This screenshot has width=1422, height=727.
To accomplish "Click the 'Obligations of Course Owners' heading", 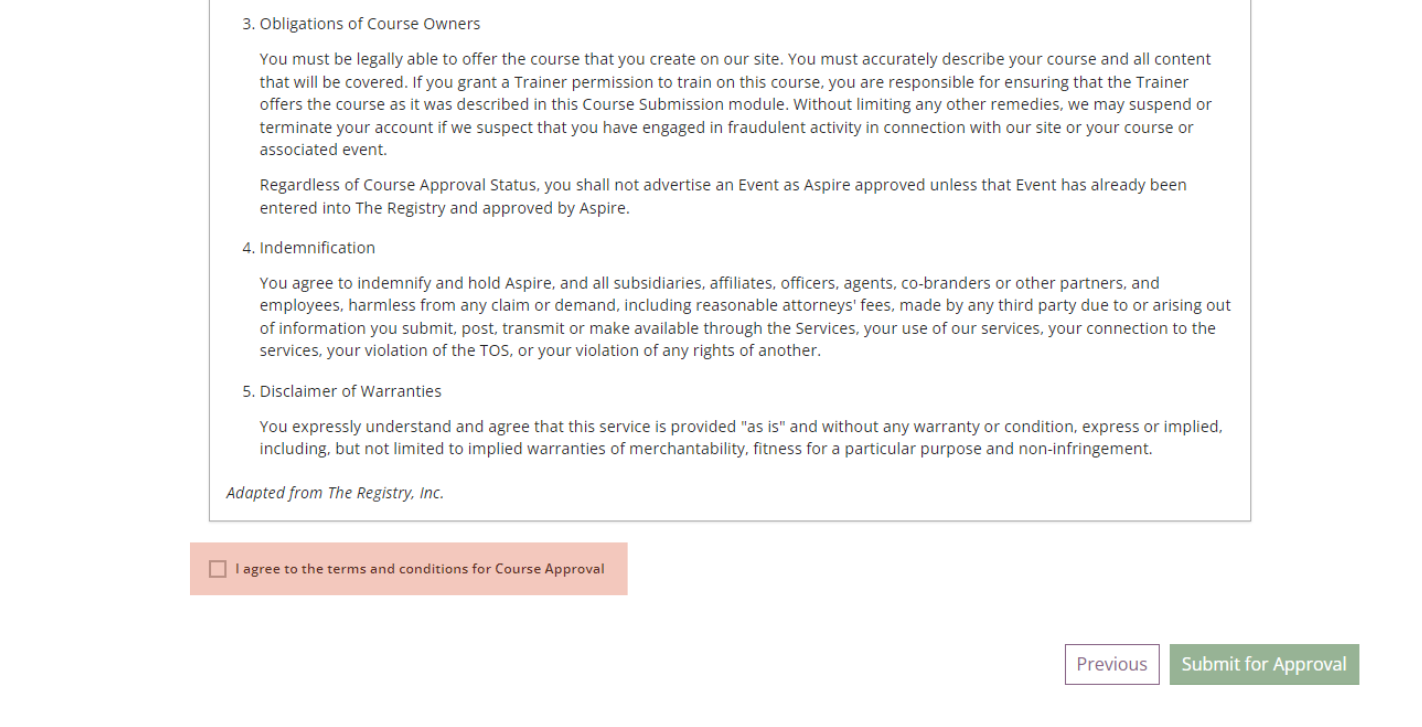I will coord(369,23).
